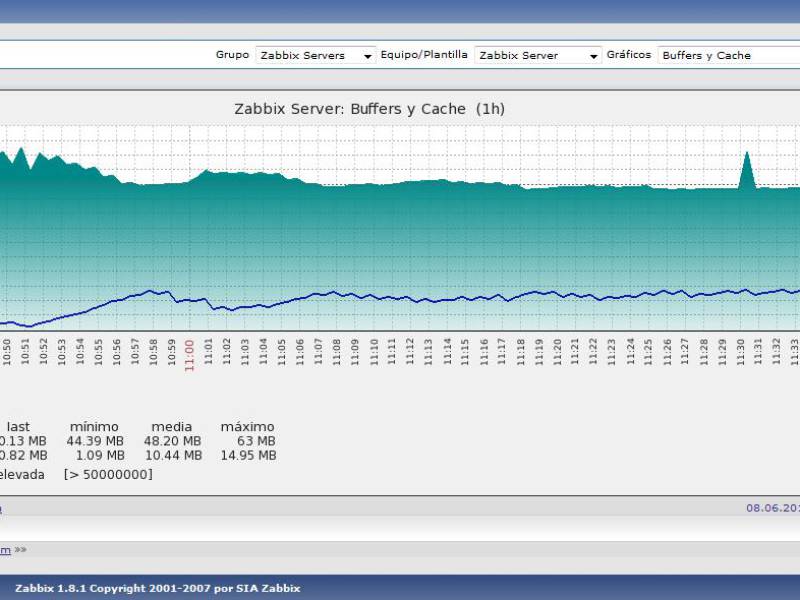800x600 pixels.
Task: Click the Gráficos label beside the graph selector
Action: [628, 55]
